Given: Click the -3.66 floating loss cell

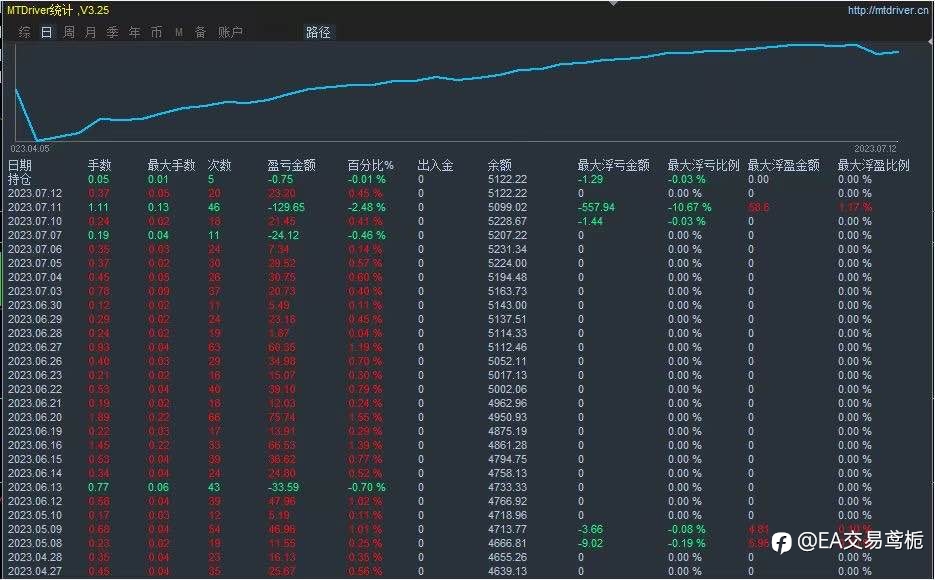Looking at the screenshot, I should [x=590, y=529].
